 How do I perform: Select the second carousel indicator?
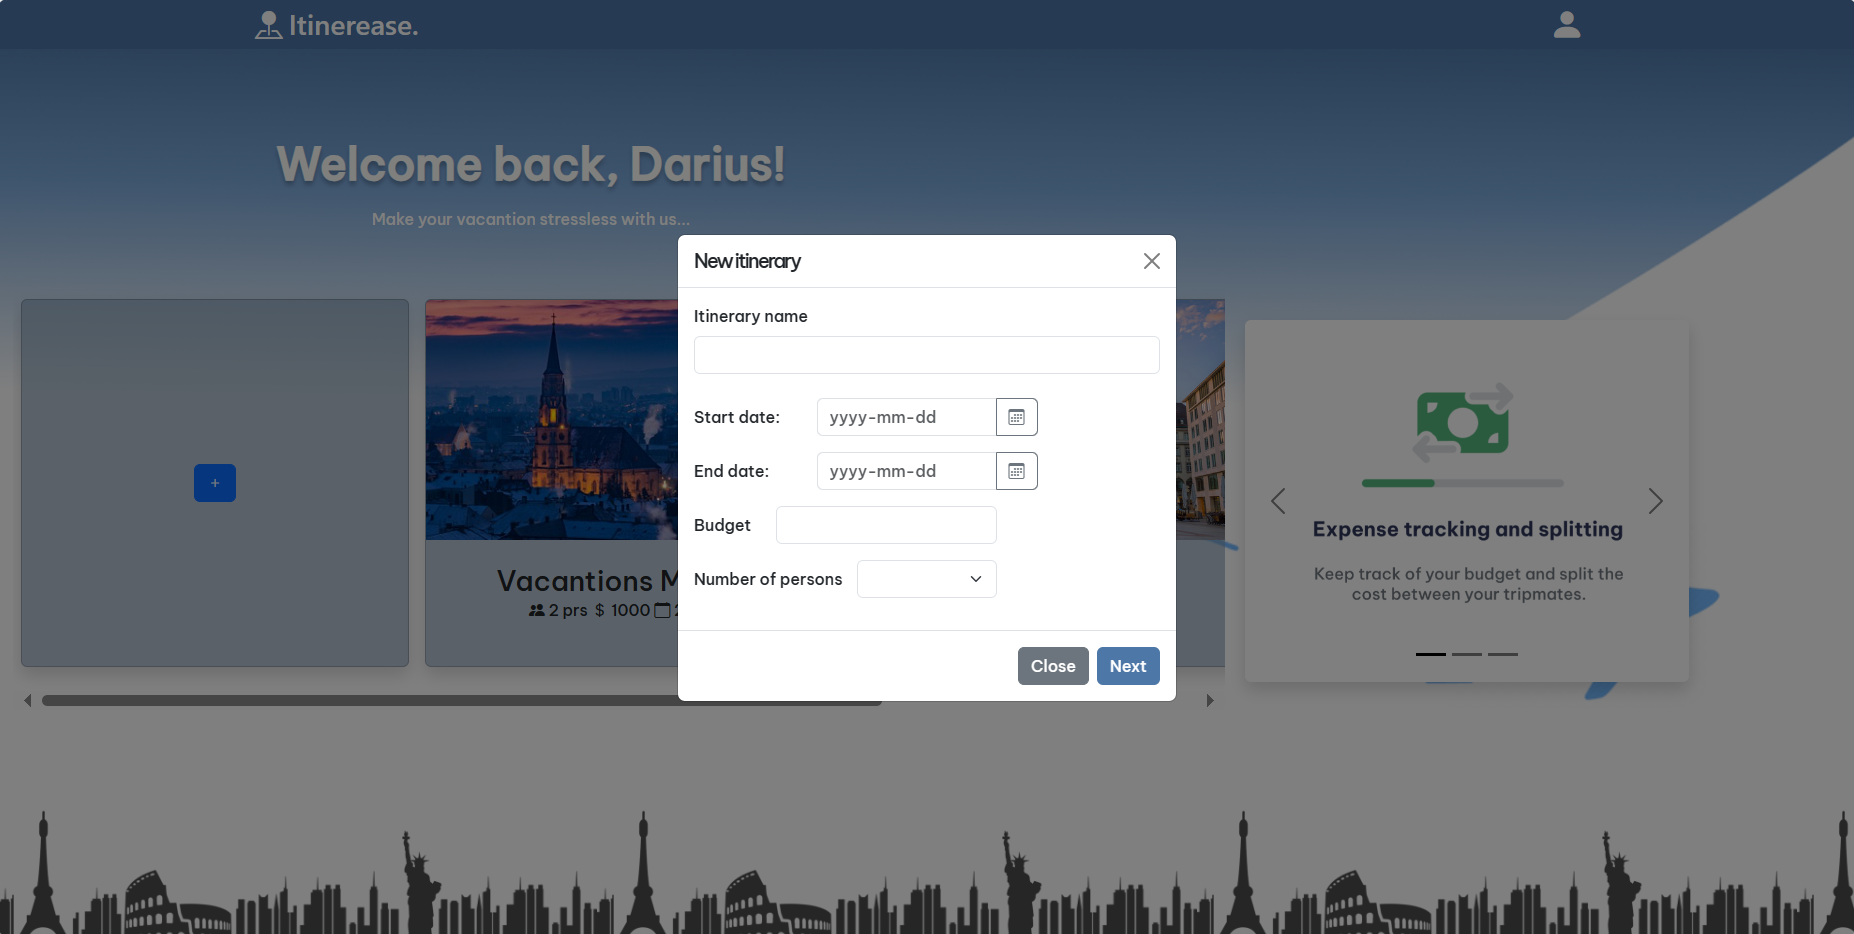coord(1466,654)
